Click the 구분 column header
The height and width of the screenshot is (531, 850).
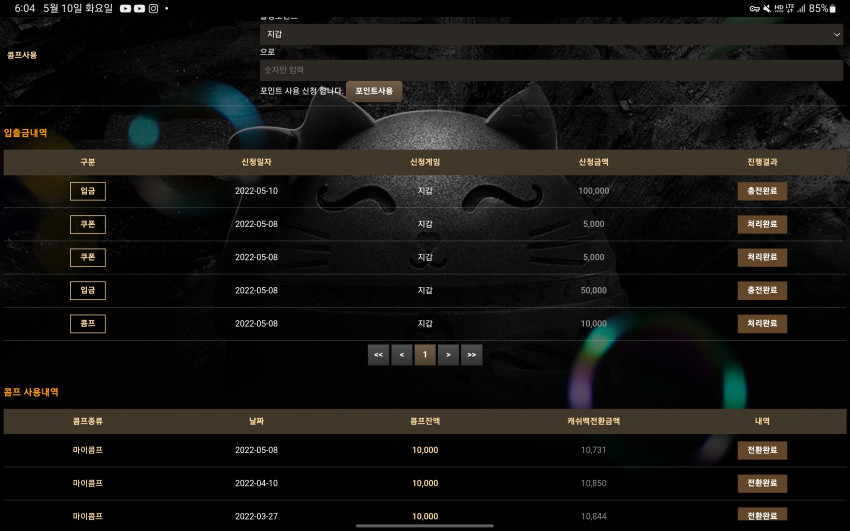(x=88, y=162)
